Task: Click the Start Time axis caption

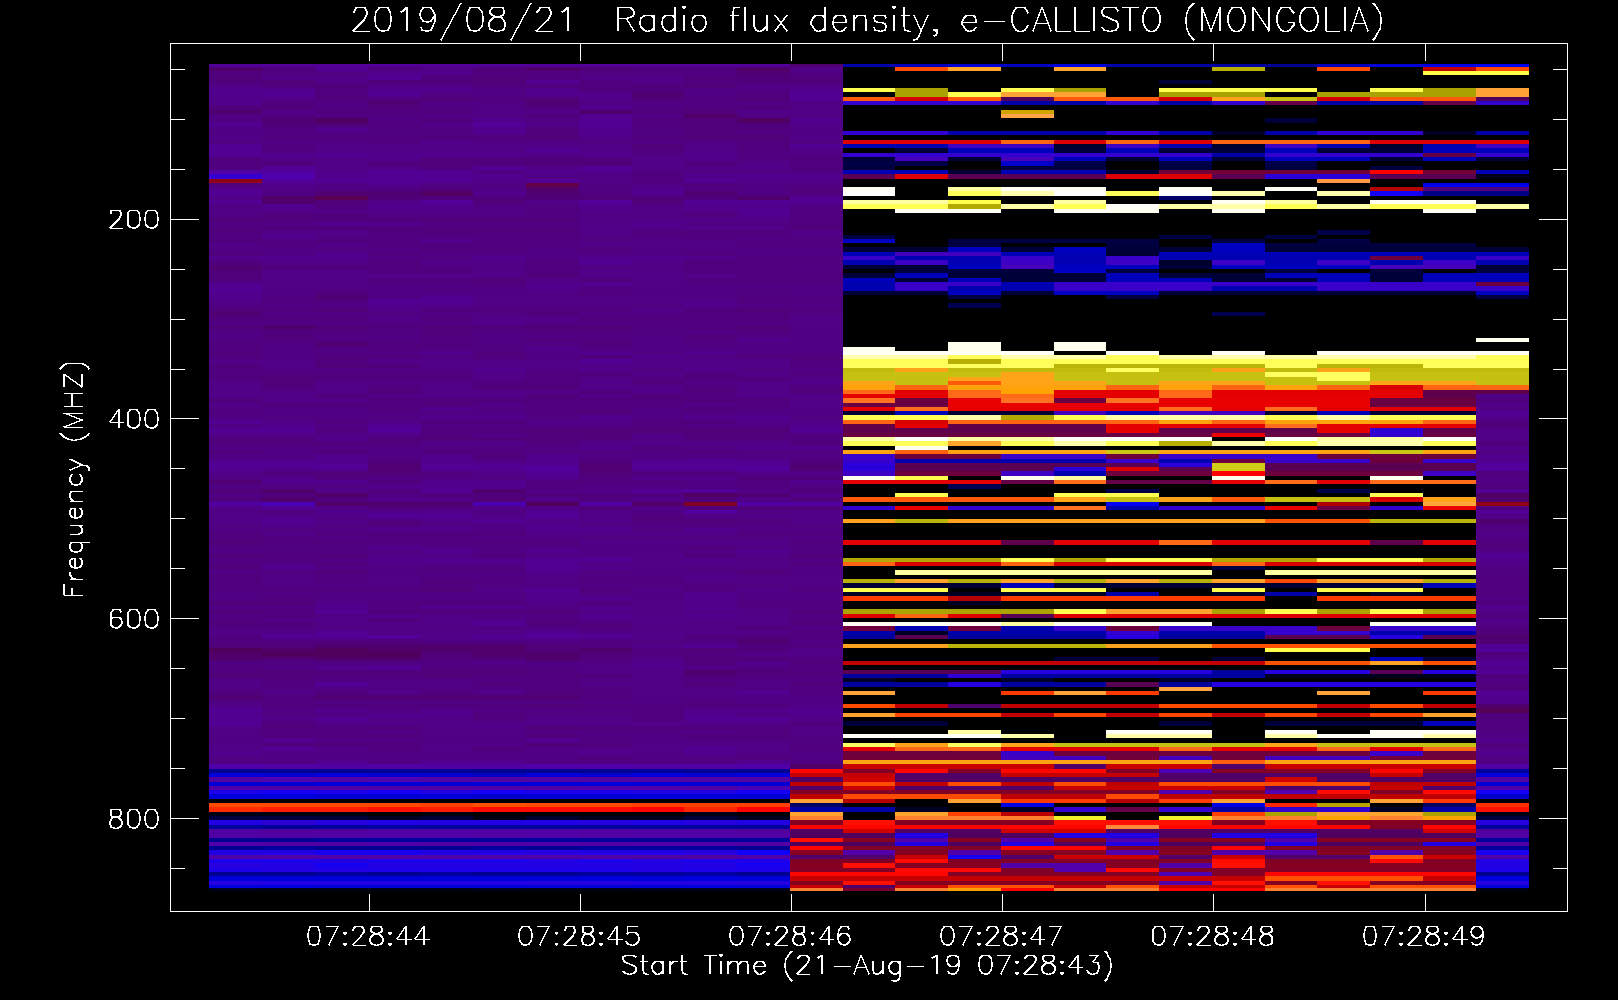Action: 867,966
